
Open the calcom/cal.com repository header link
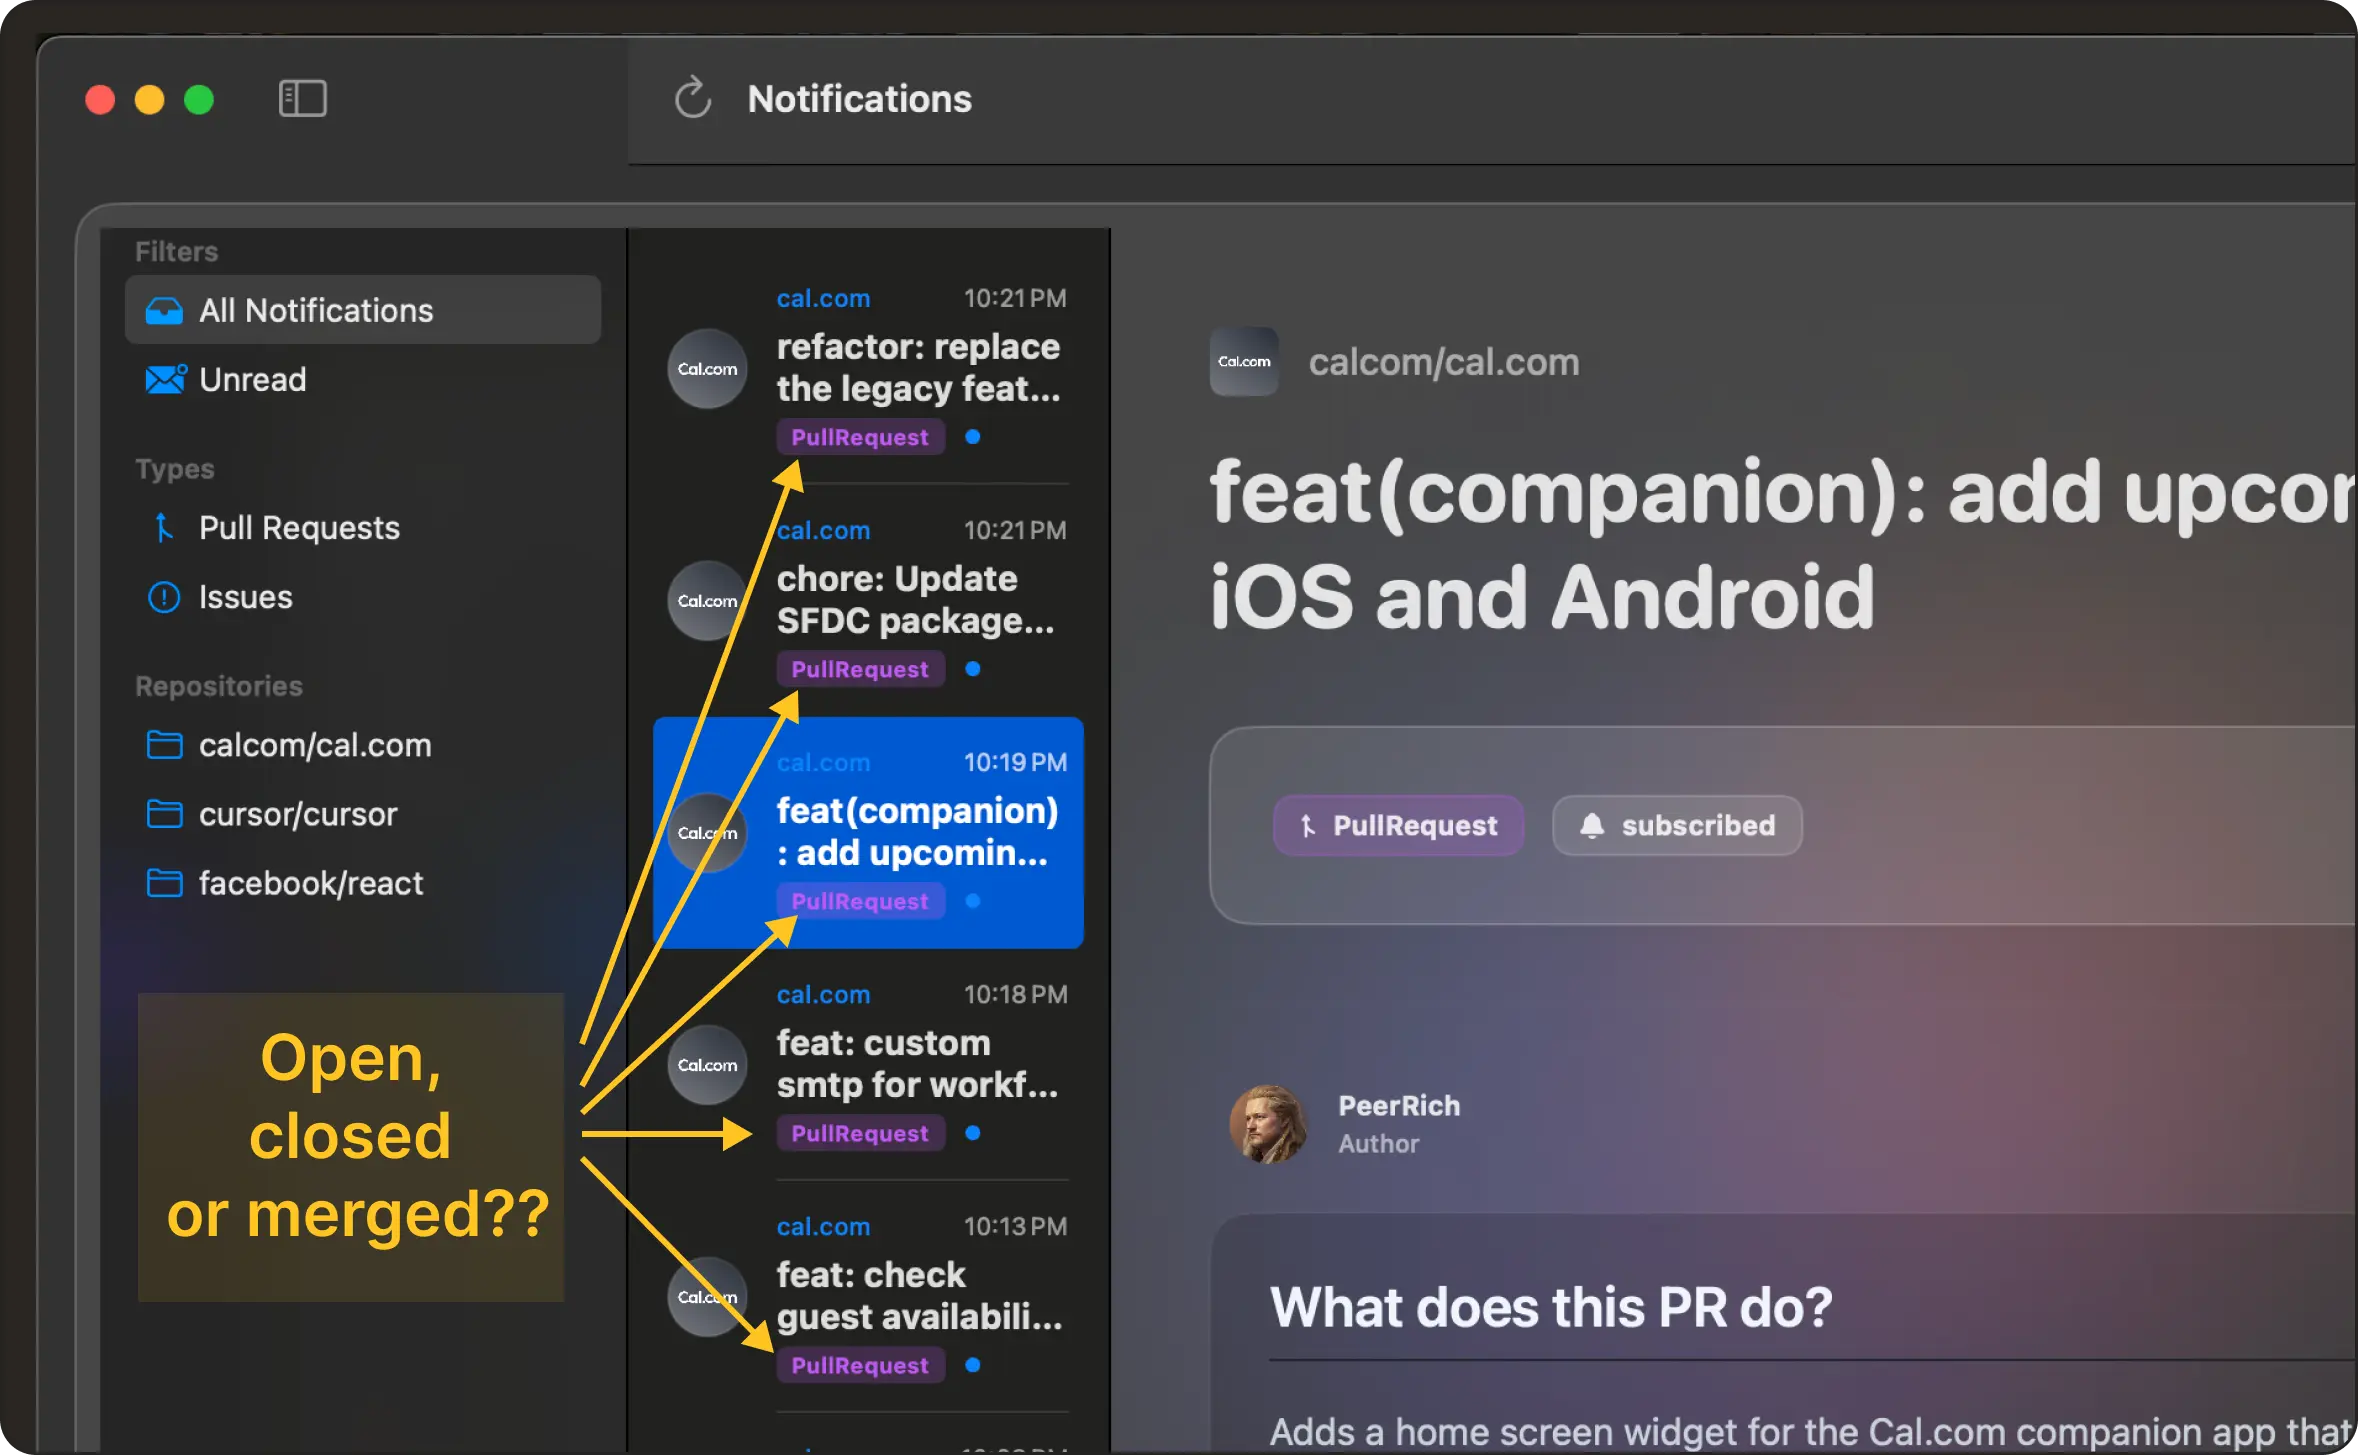tap(1443, 362)
